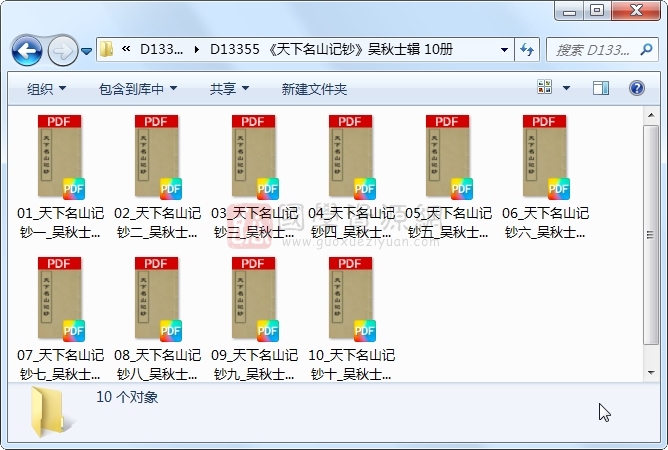Open PDF file 02_天下名山记钞二
Screen dimensions: 668x450
pos(158,157)
